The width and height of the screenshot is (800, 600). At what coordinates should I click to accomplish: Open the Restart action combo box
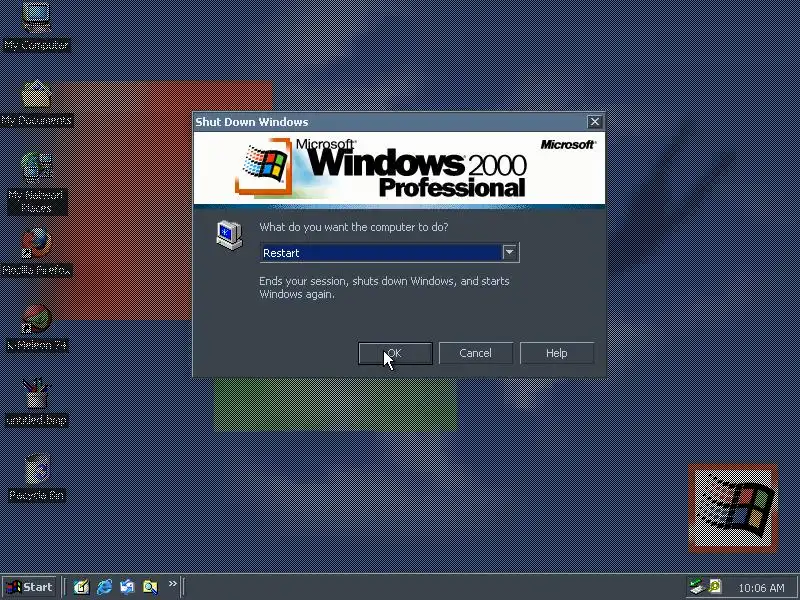389,253
